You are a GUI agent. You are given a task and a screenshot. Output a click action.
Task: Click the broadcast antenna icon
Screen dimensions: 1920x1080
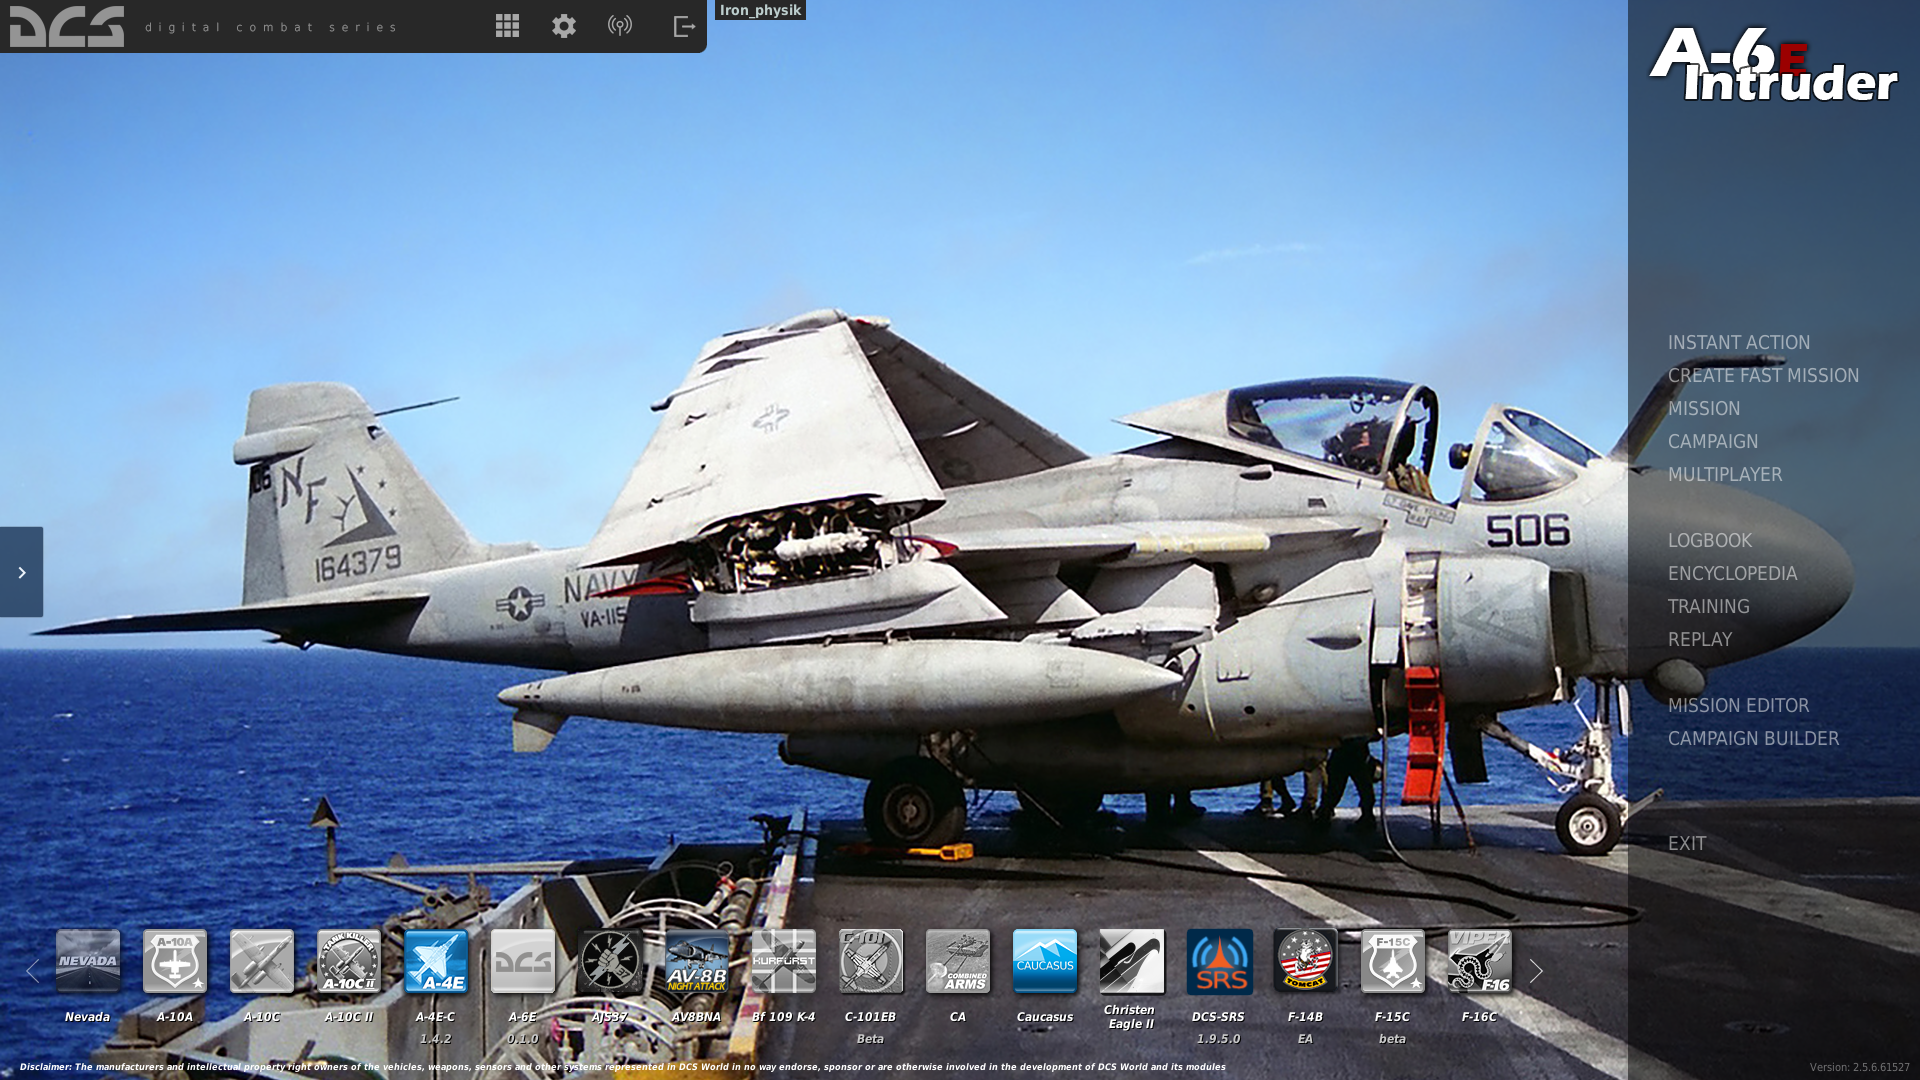coord(620,26)
